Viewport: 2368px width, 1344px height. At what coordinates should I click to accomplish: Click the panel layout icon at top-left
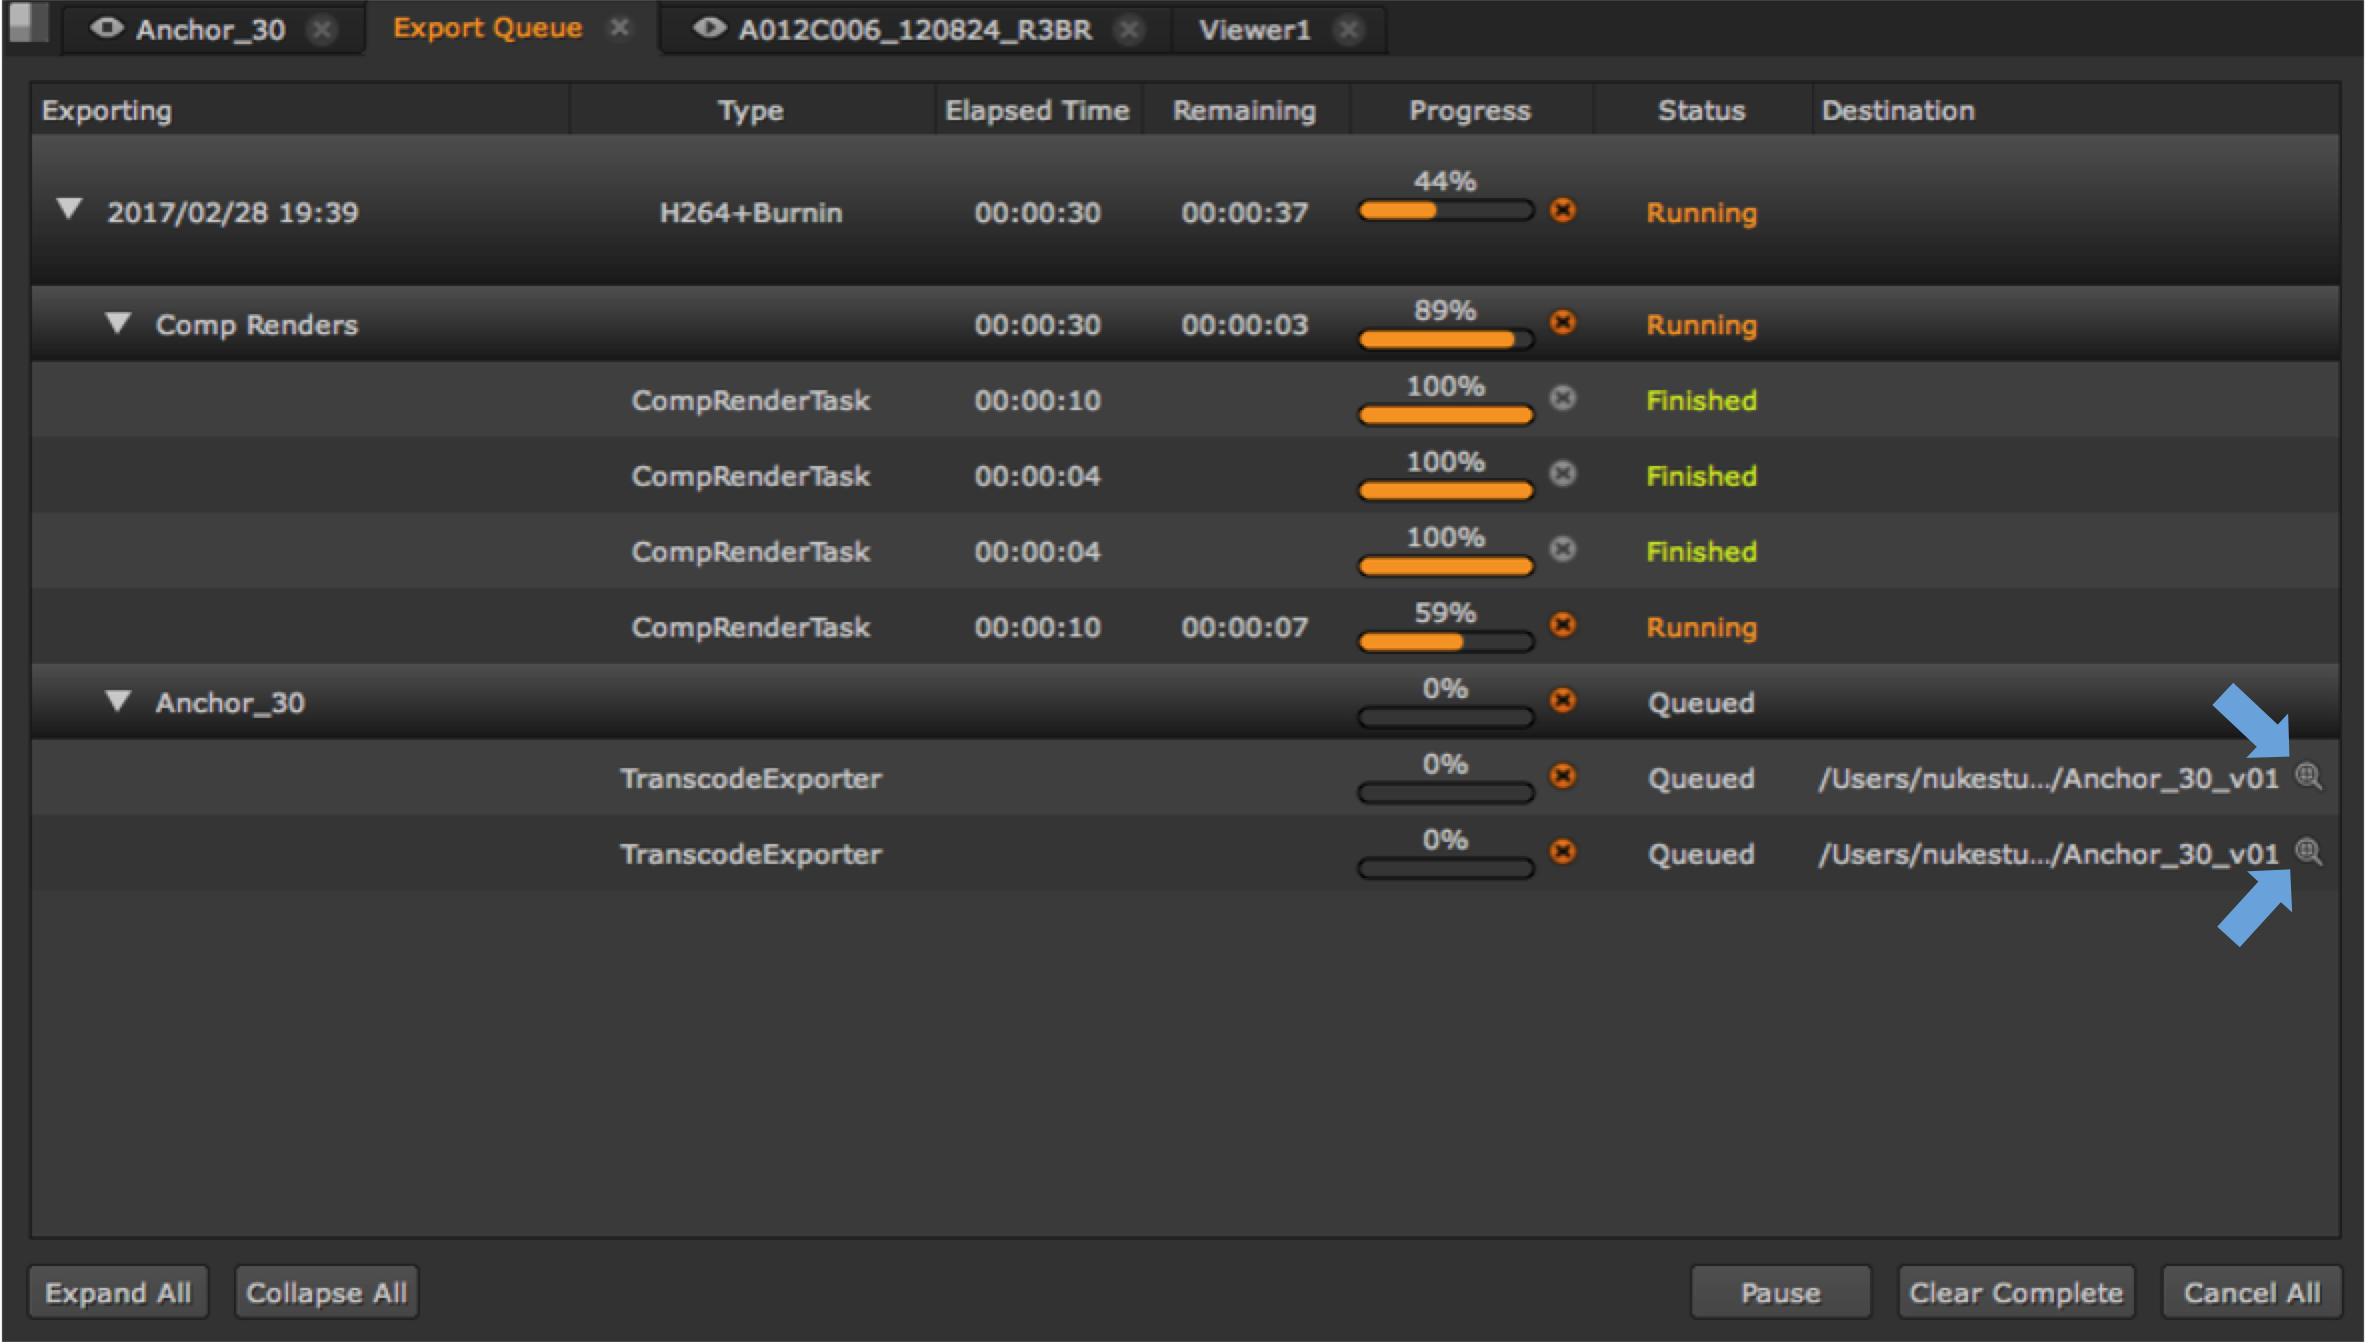(x=29, y=22)
